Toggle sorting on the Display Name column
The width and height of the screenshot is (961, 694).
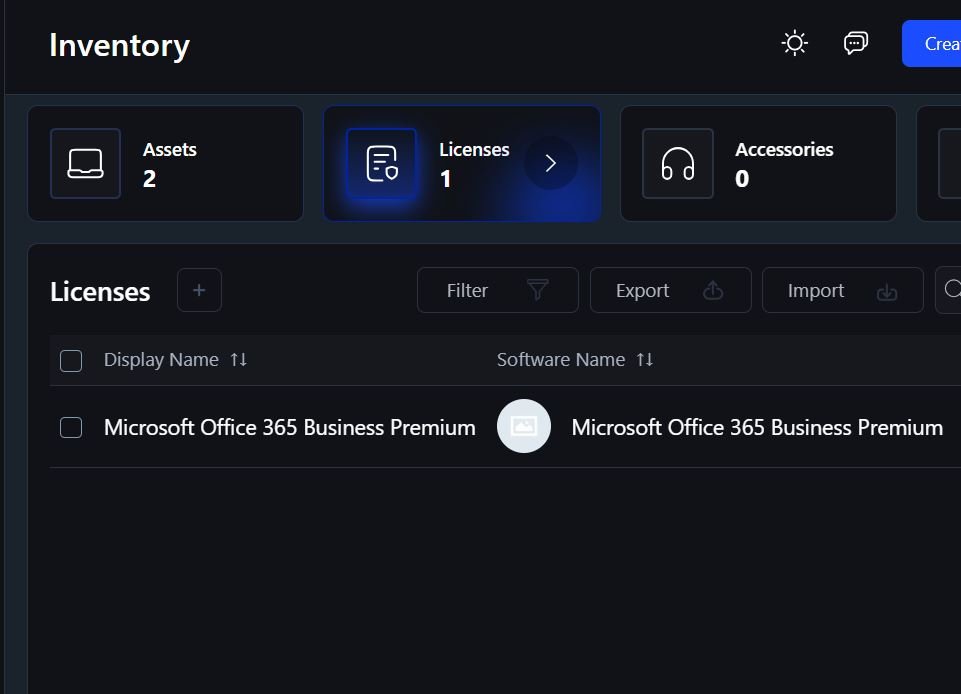(239, 359)
